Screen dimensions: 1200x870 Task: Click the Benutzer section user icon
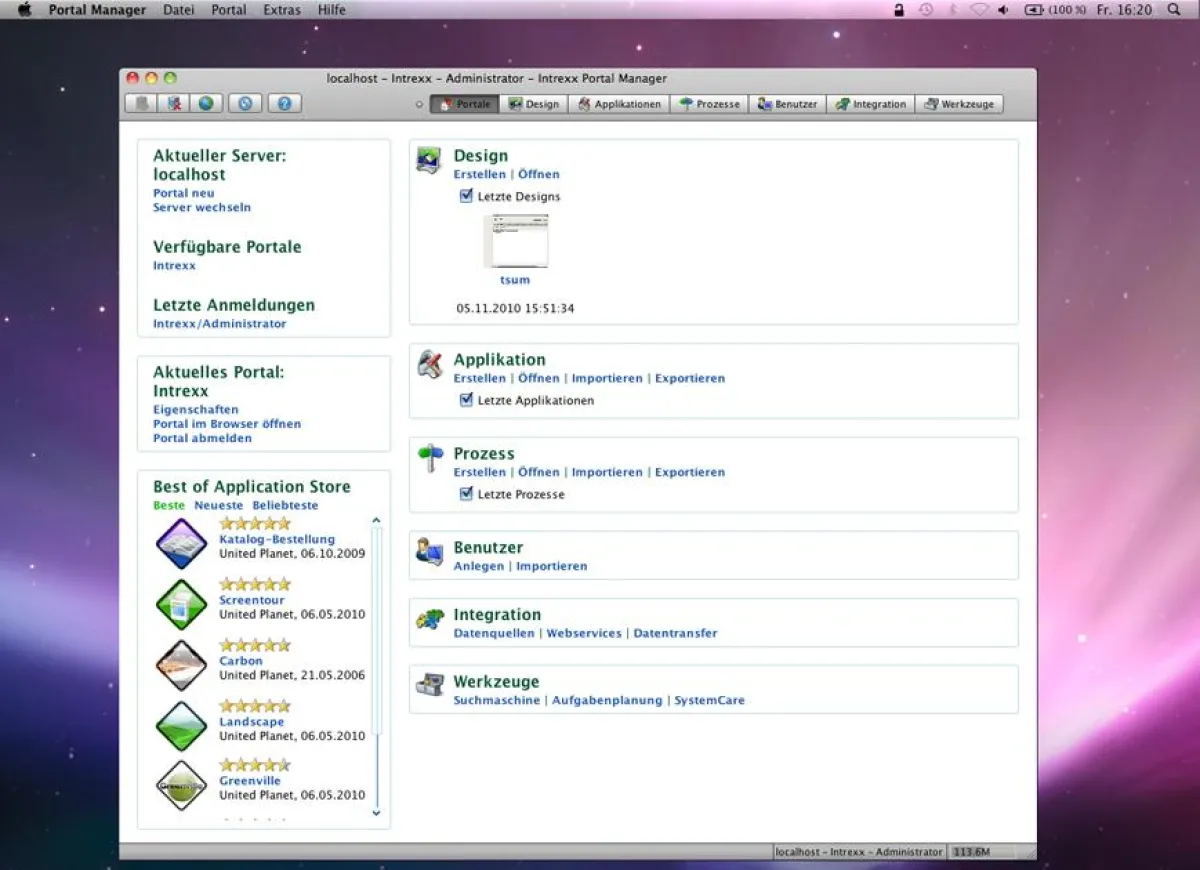(430, 552)
